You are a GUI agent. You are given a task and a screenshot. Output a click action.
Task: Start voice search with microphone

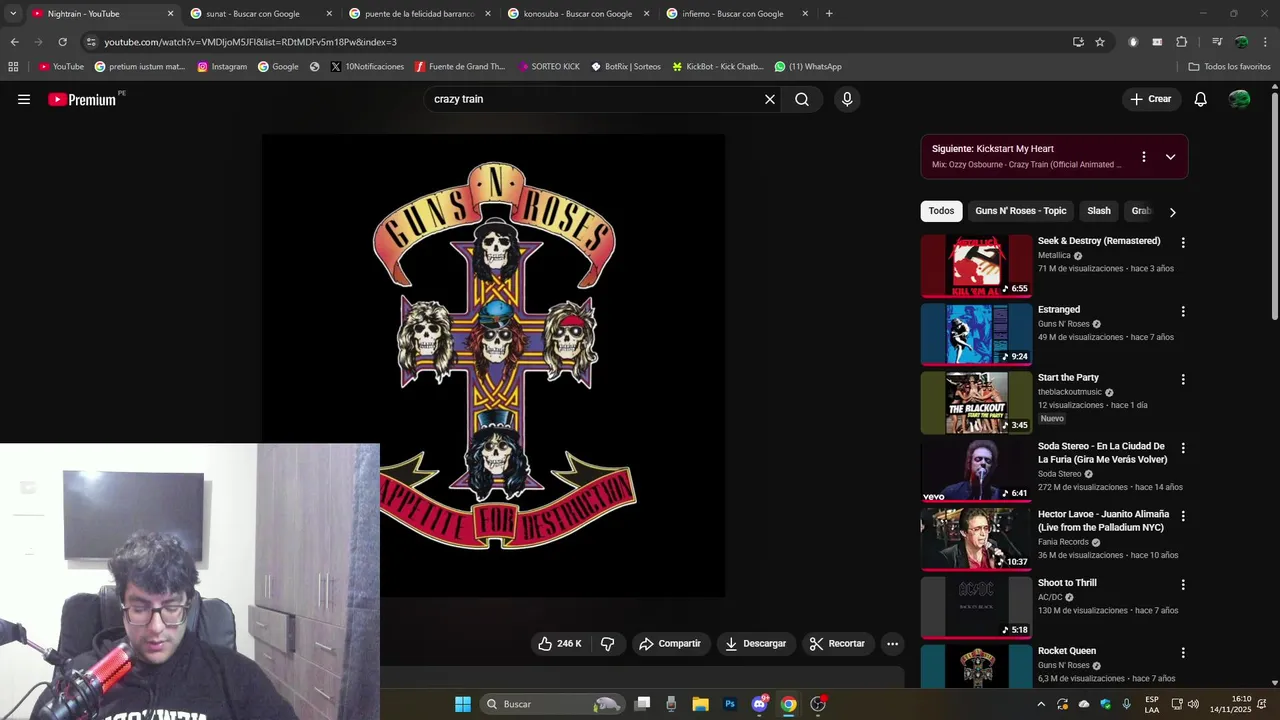pyautogui.click(x=847, y=99)
